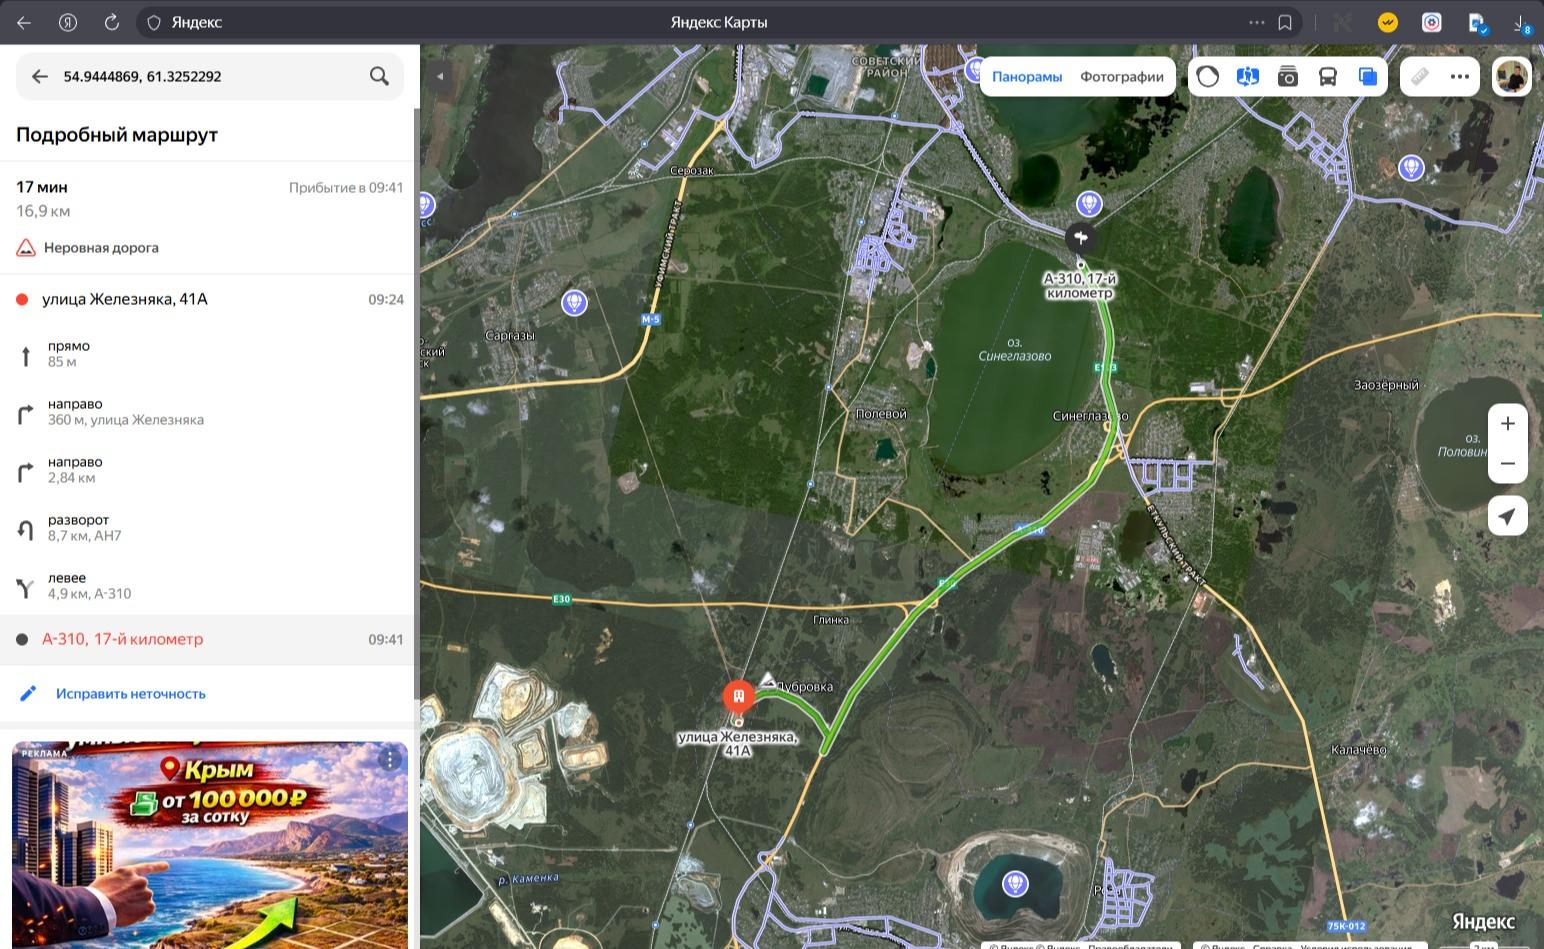
Task: Bookmark this page with the bookmark icon
Action: (1285, 22)
